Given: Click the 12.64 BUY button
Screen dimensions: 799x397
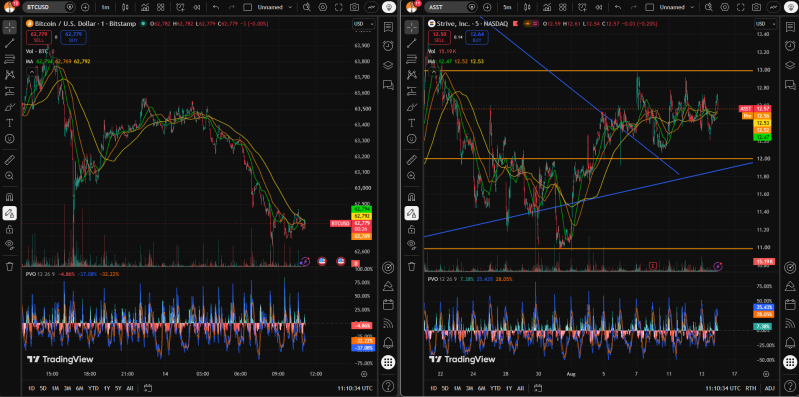Looking at the screenshot, I should click(x=476, y=37).
